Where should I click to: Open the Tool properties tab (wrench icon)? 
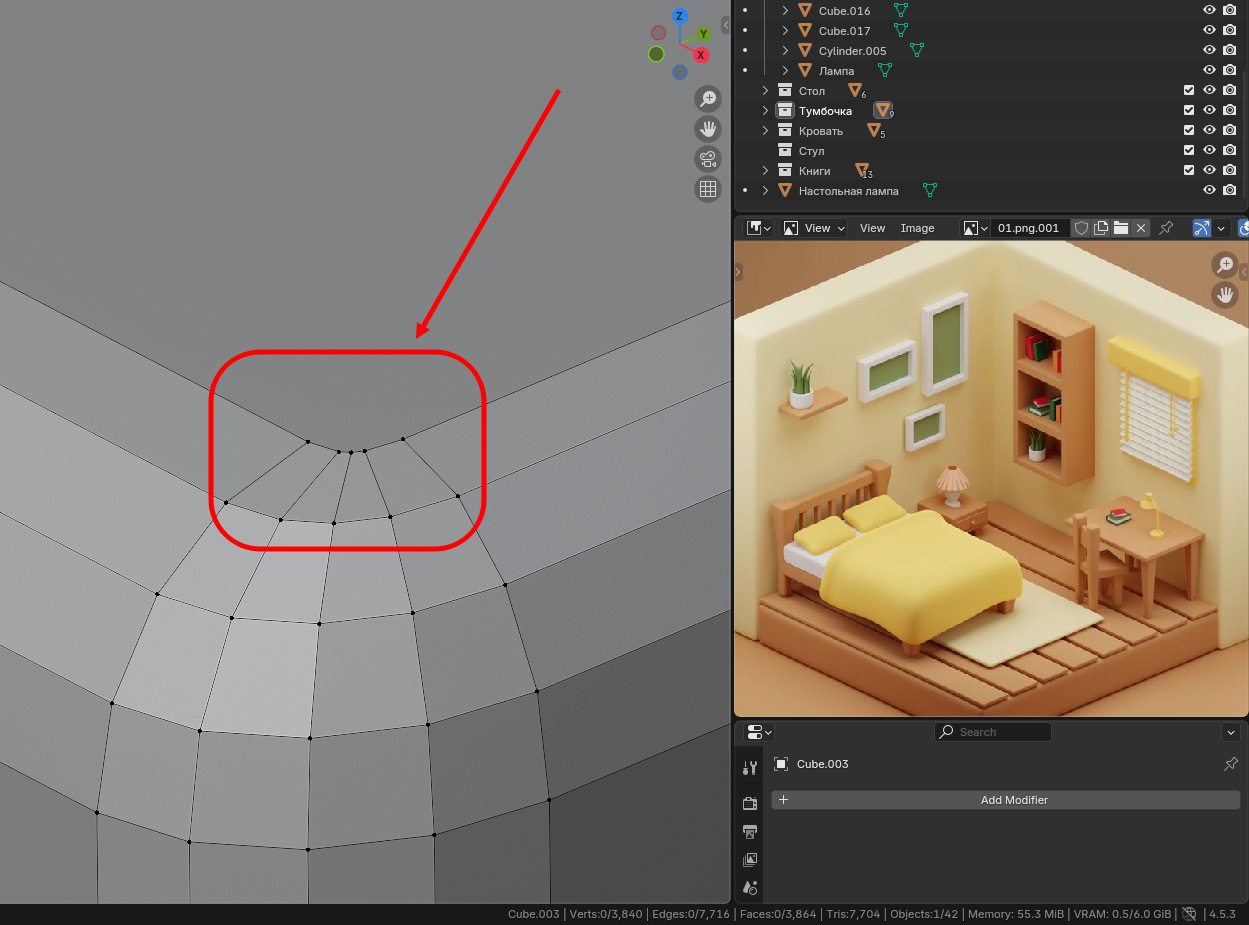tap(750, 768)
